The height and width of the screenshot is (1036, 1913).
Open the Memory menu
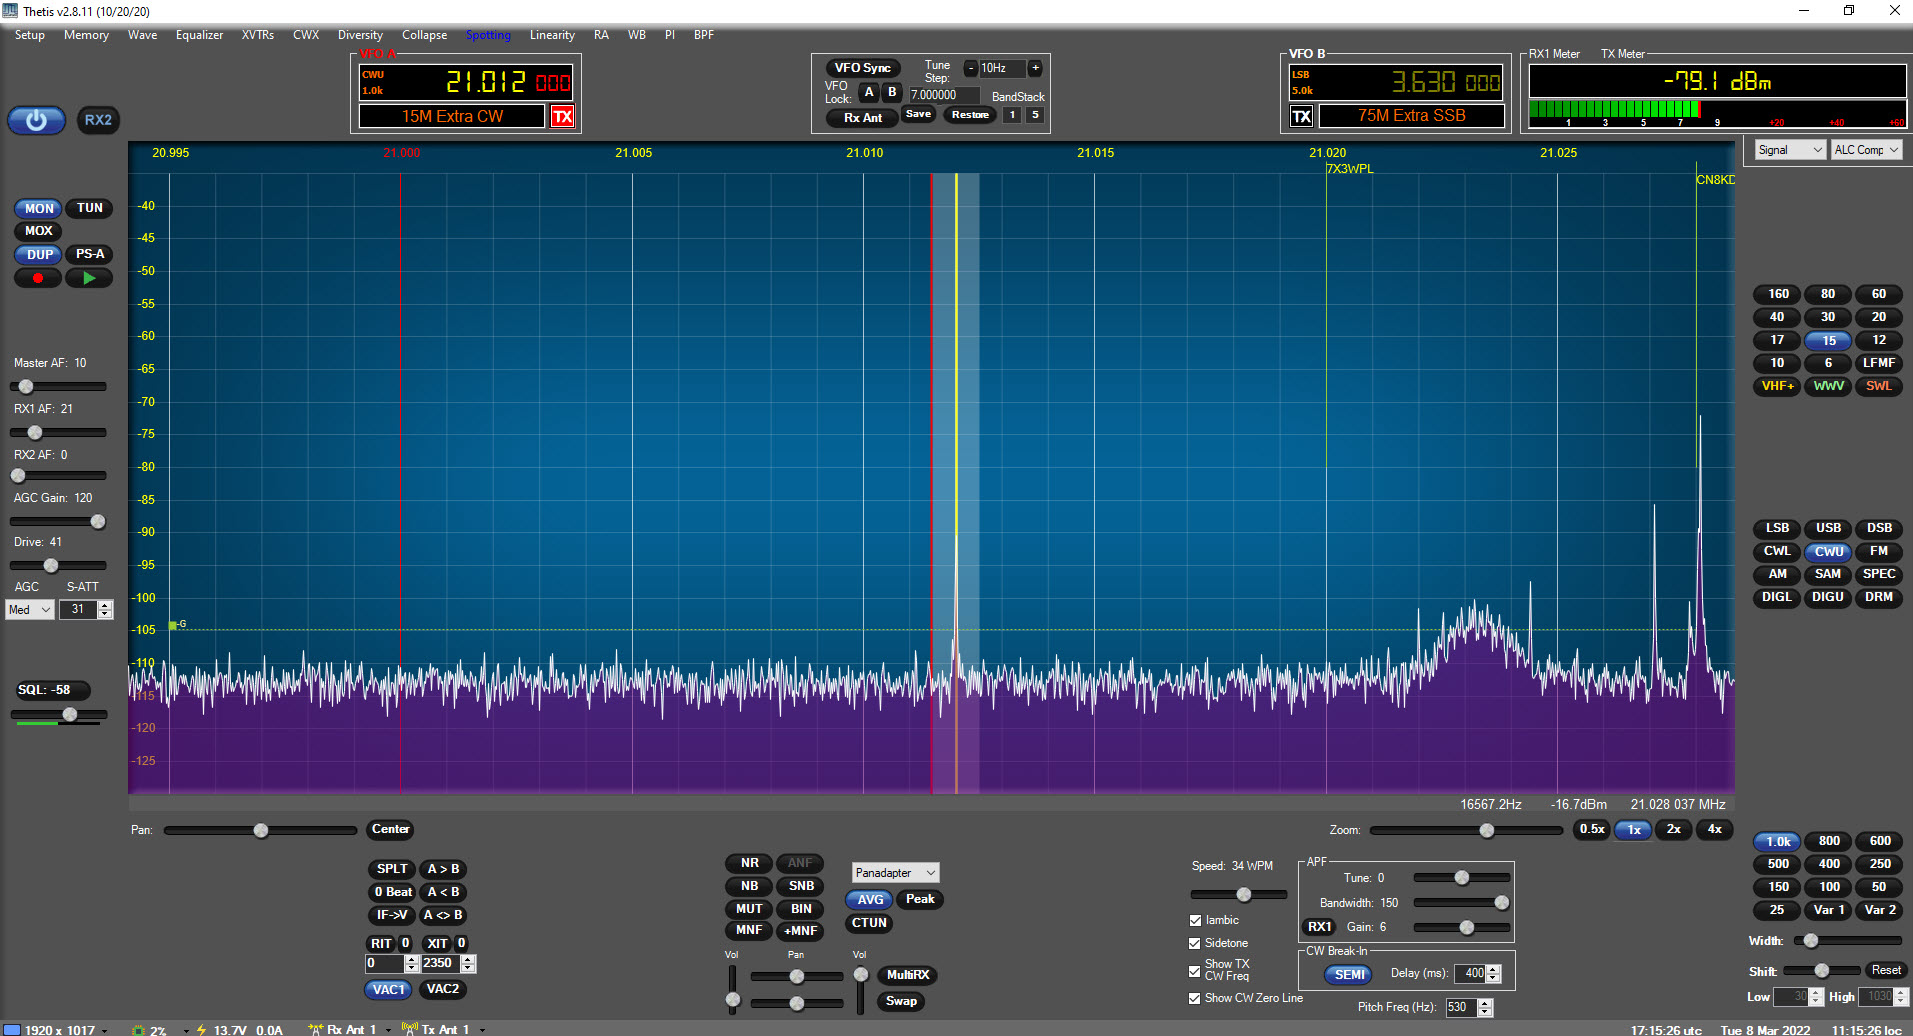click(x=86, y=35)
